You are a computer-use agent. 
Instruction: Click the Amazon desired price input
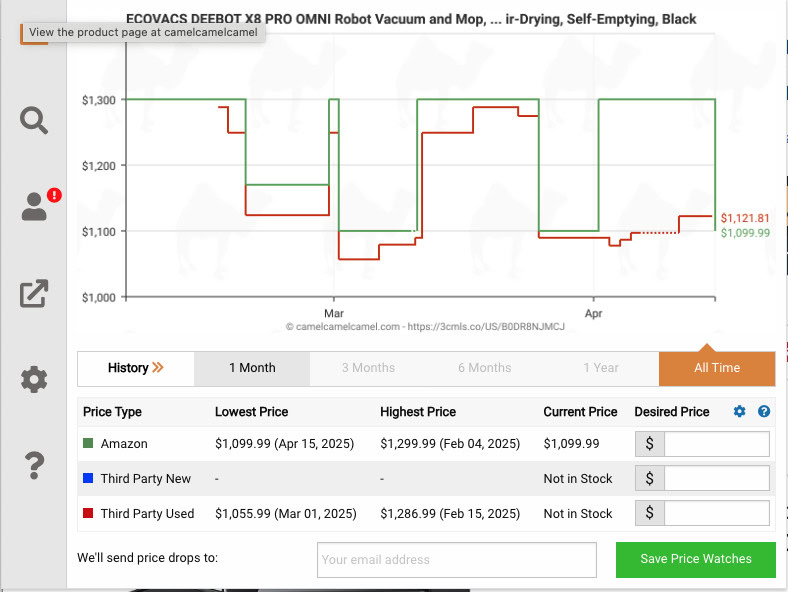pos(716,444)
